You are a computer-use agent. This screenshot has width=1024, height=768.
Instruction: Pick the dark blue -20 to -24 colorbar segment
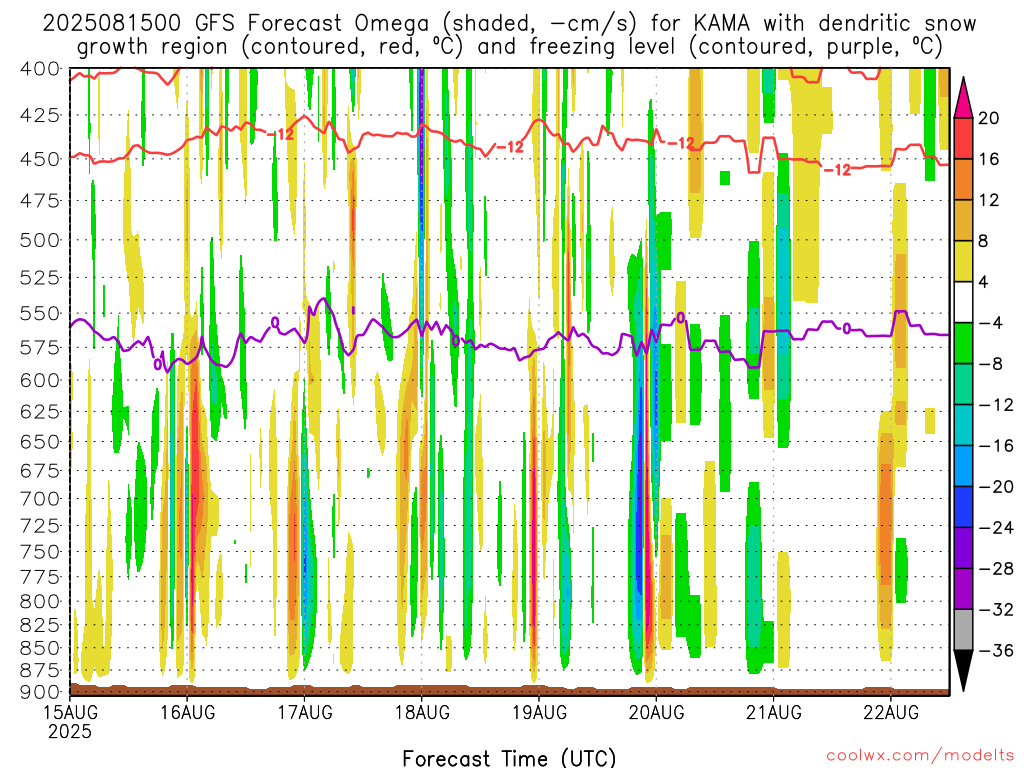coord(963,507)
